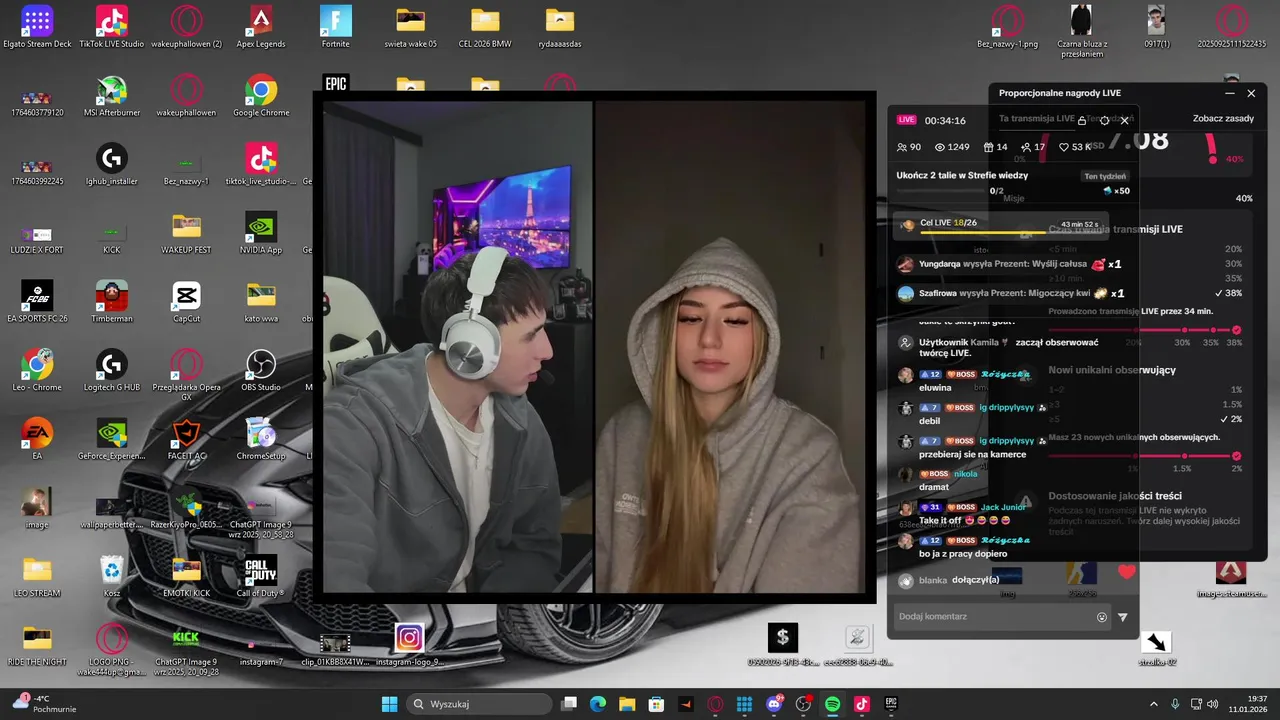Open Apex Legends desktop shortcut
The height and width of the screenshot is (720, 1280).
click(x=261, y=27)
